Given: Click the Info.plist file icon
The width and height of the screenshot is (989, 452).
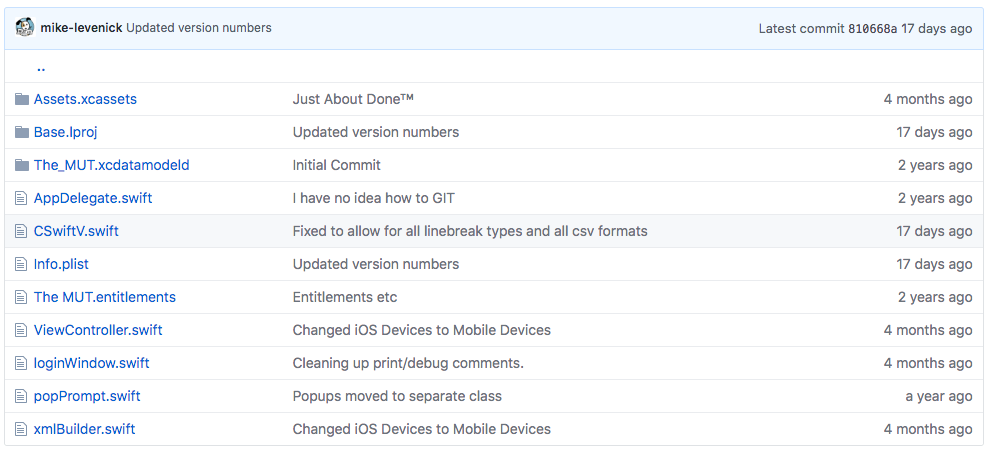Looking at the screenshot, I should pyautogui.click(x=21, y=264).
